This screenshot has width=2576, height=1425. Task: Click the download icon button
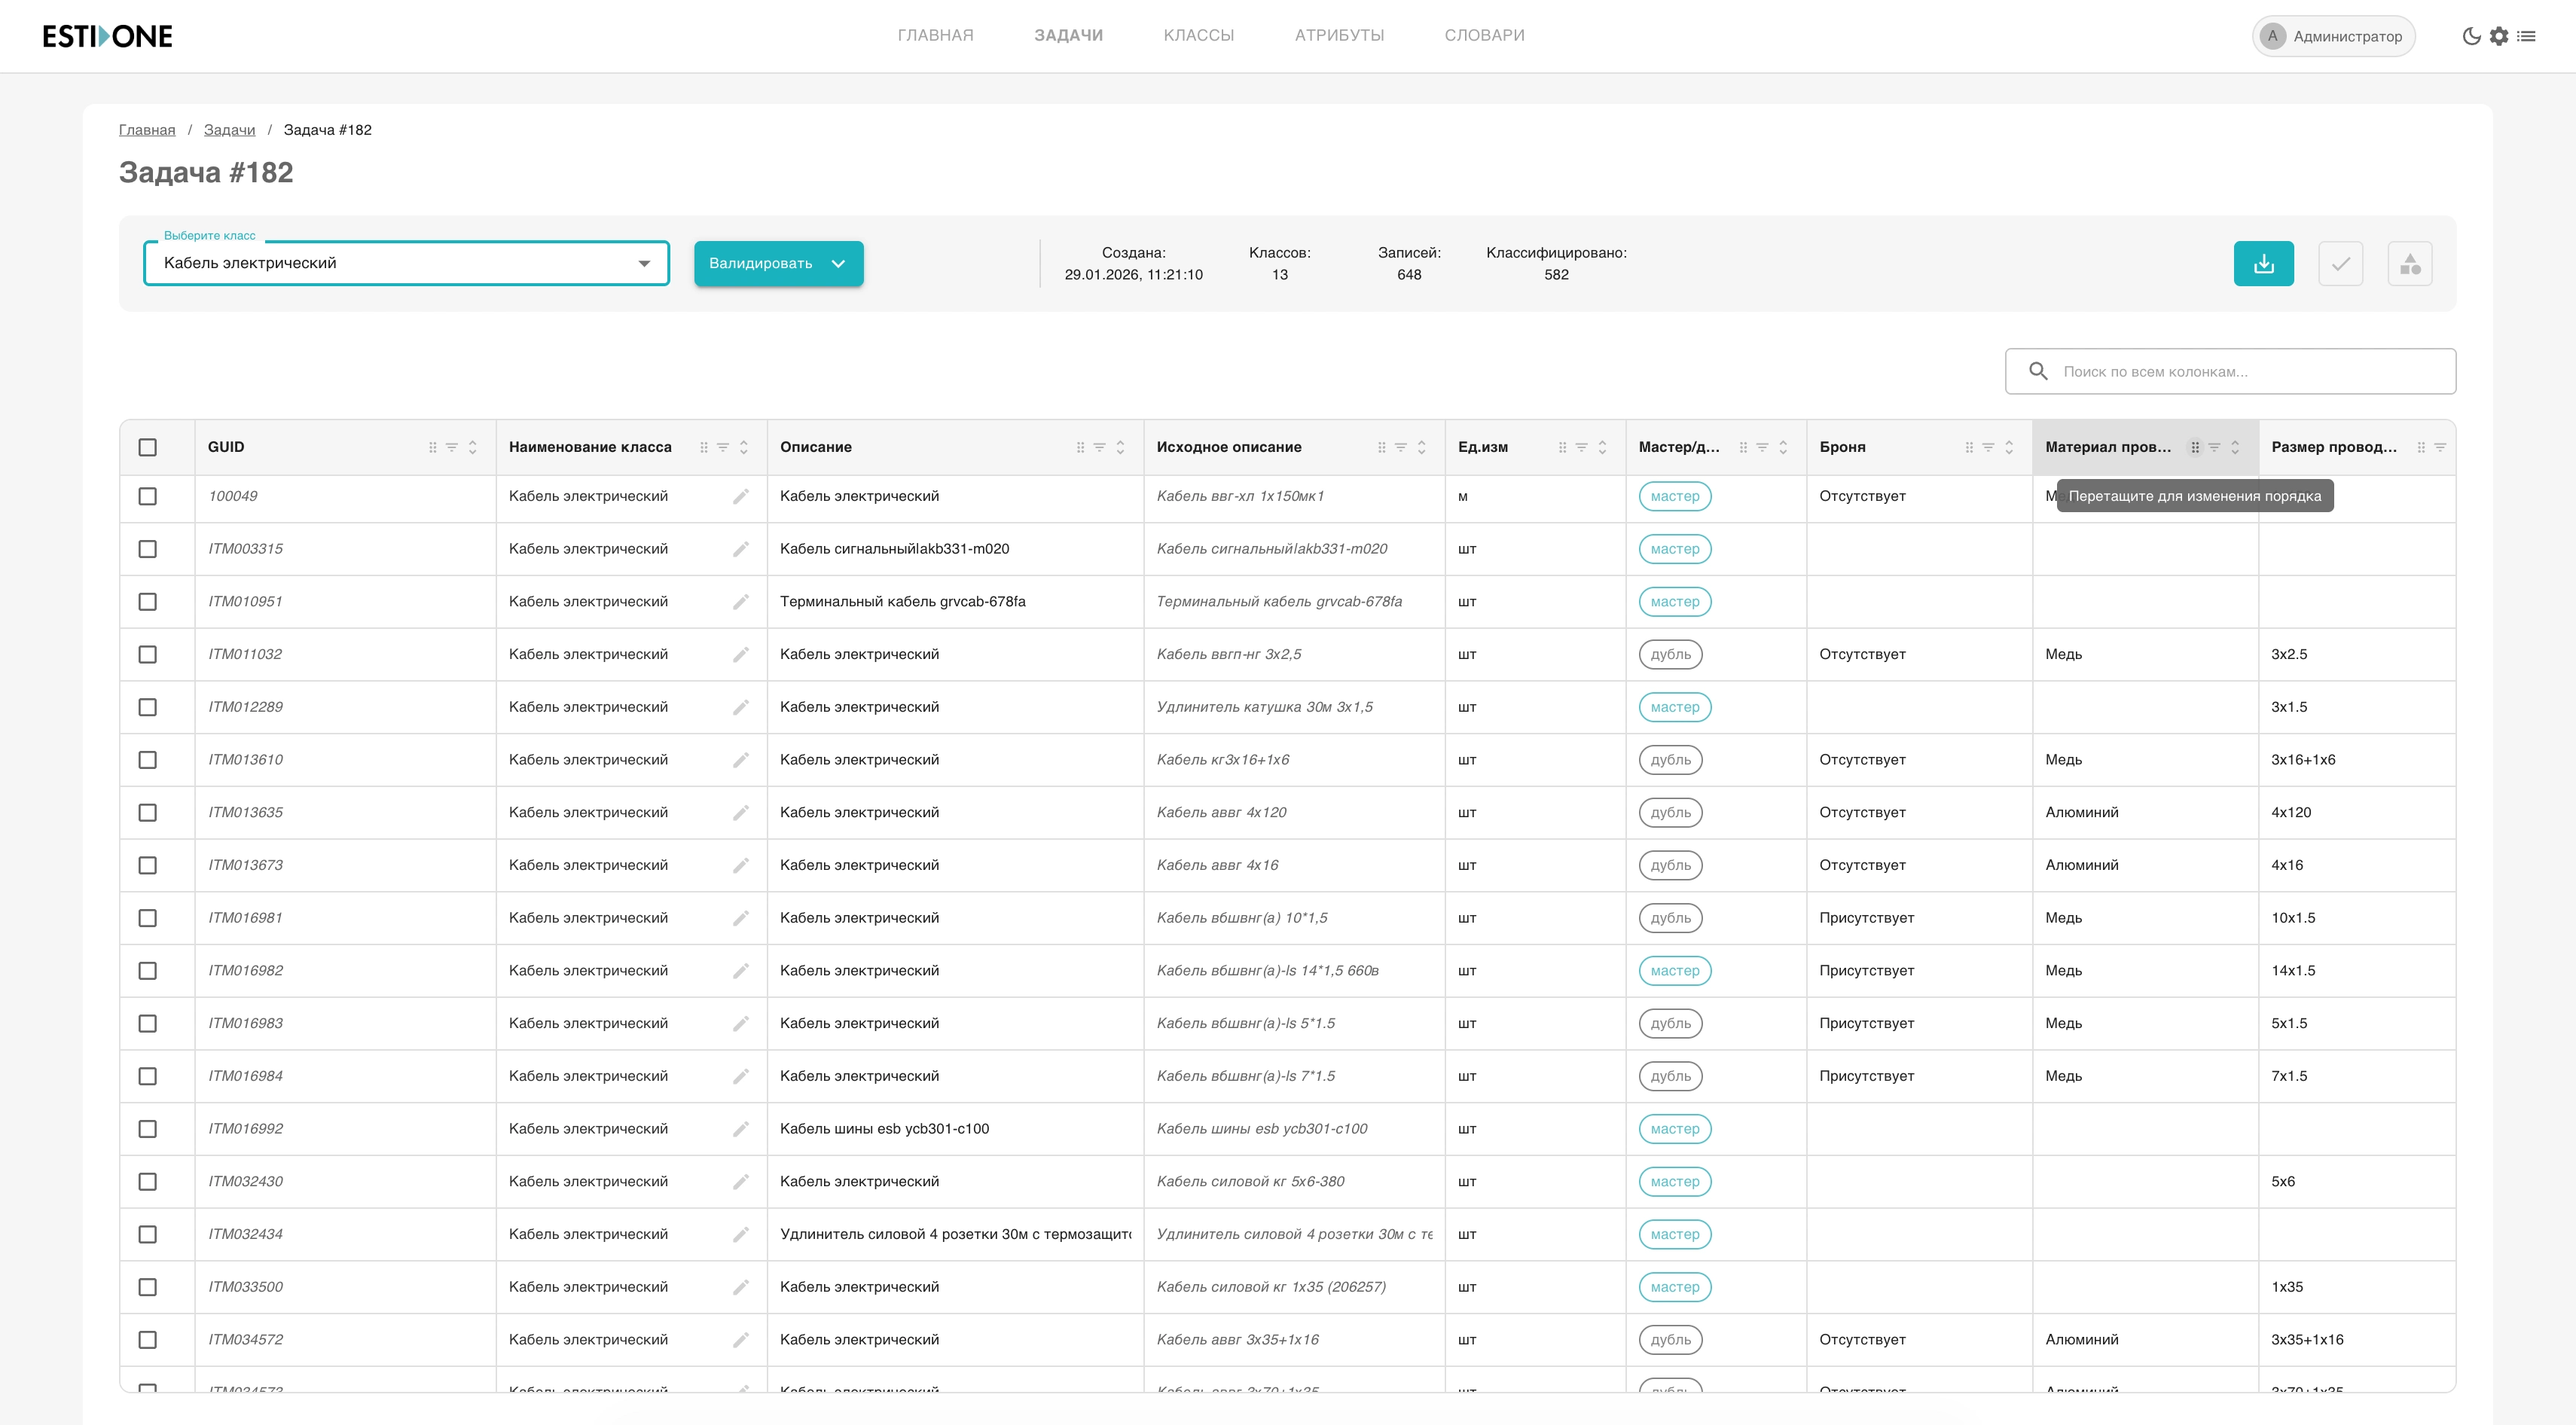pos(2263,264)
